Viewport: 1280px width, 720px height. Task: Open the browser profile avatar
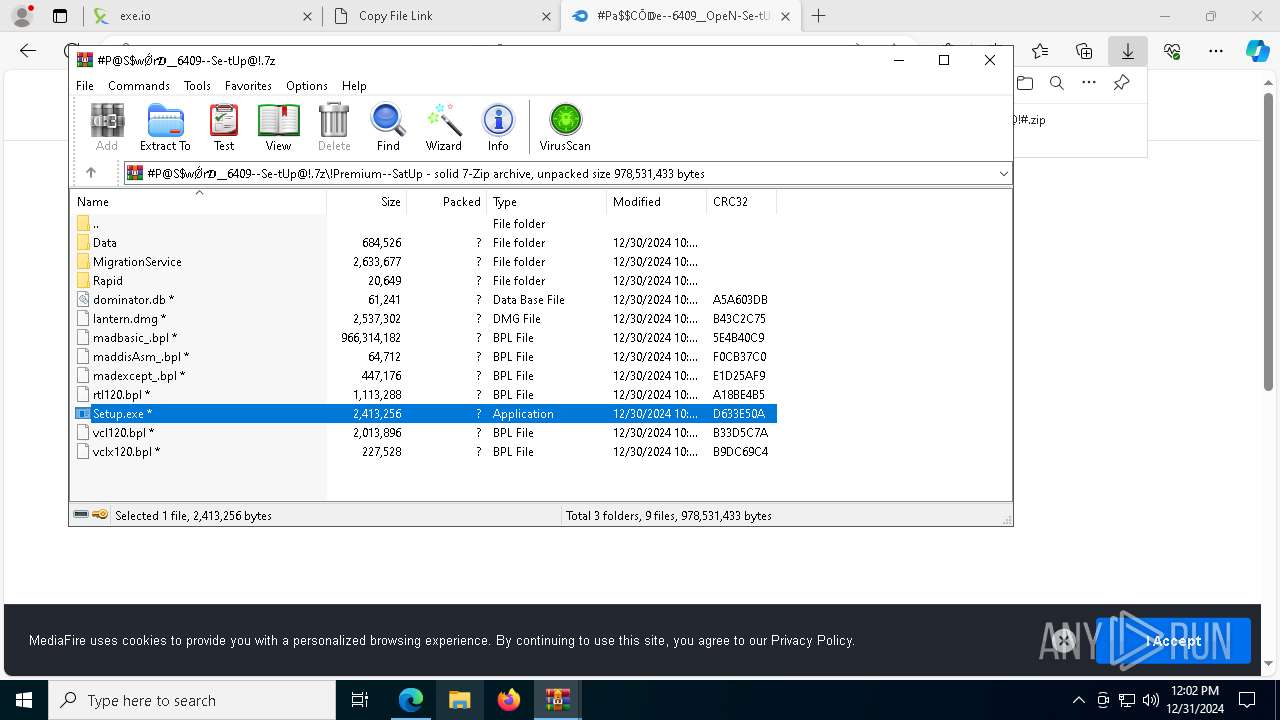coord(22,16)
